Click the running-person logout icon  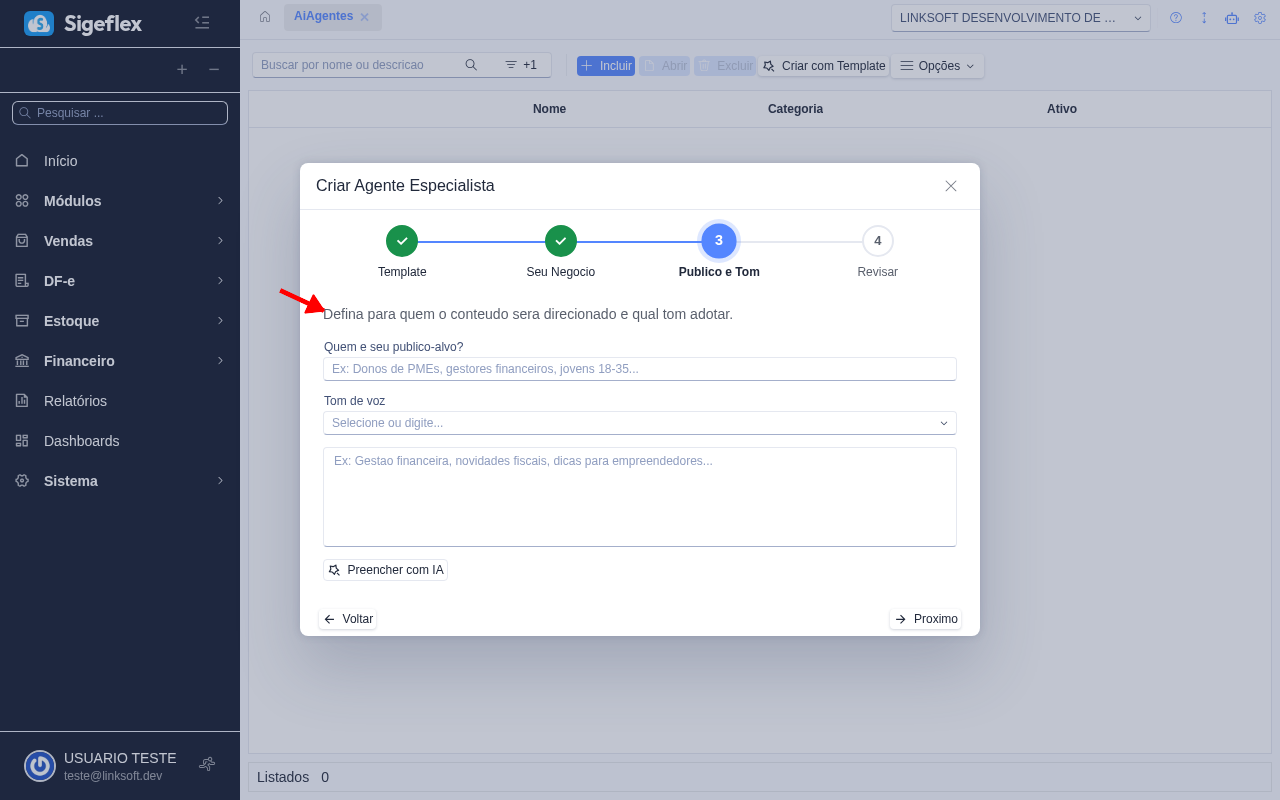pos(207,764)
